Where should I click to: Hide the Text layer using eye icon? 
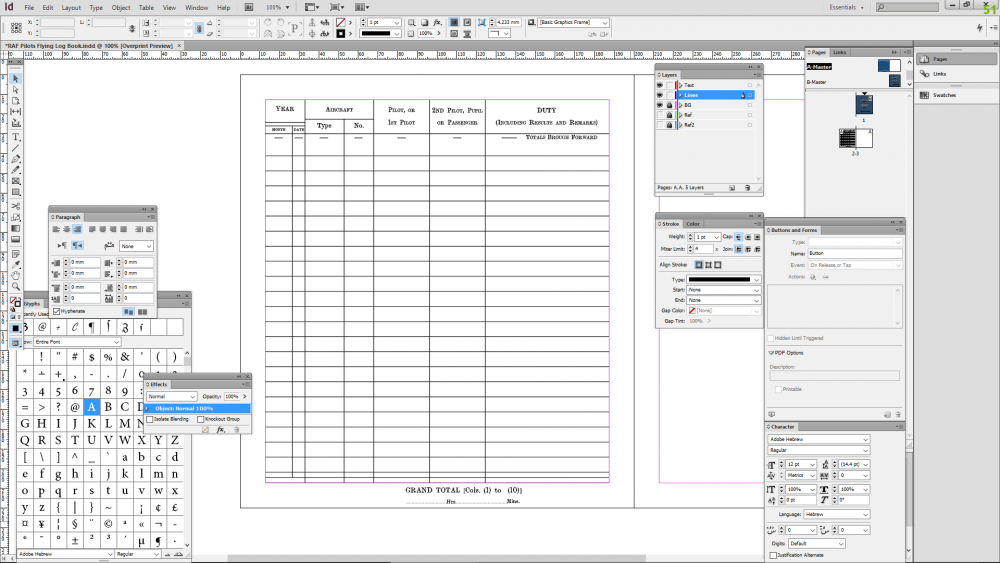point(660,85)
